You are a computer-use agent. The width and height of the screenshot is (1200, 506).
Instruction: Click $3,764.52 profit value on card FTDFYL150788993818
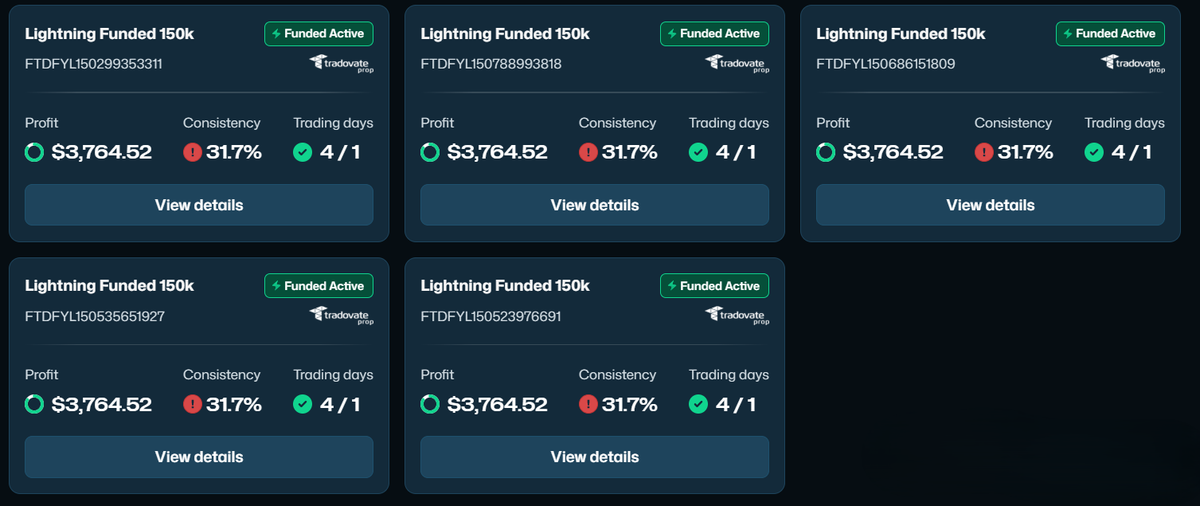click(498, 152)
